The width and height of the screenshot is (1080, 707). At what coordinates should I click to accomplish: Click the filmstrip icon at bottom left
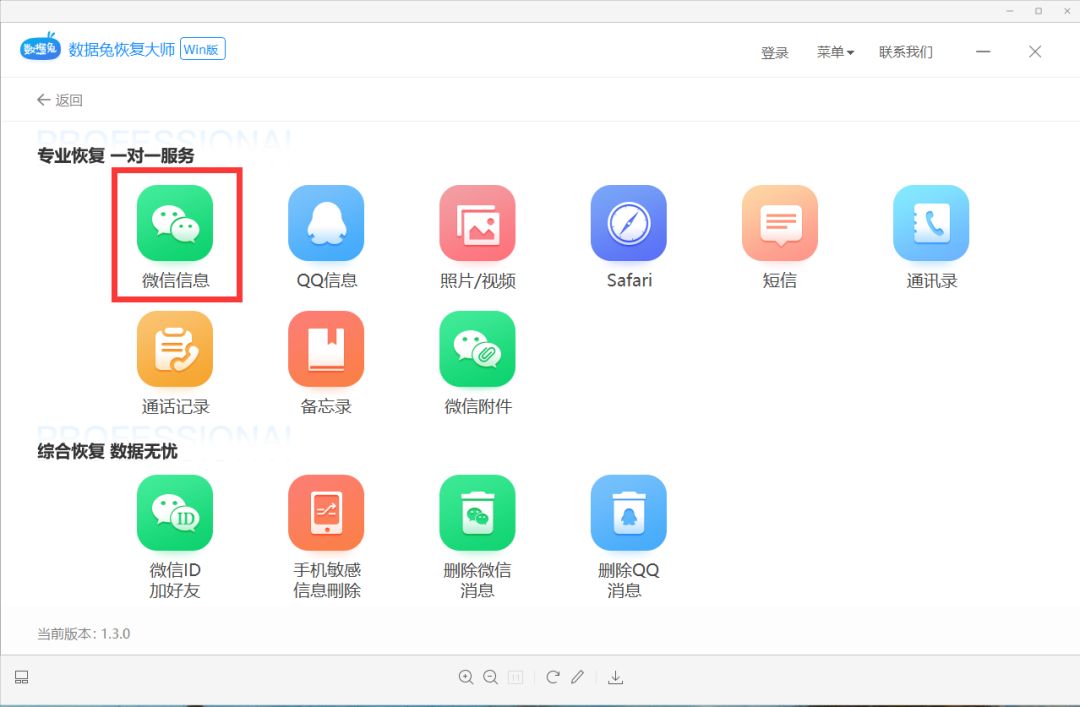(x=21, y=677)
